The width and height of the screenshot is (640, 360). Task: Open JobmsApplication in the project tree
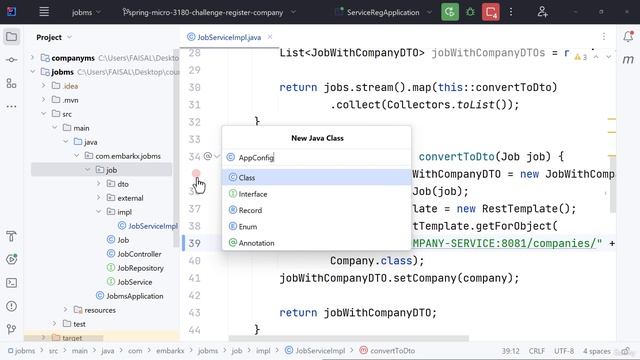[x=129, y=296]
